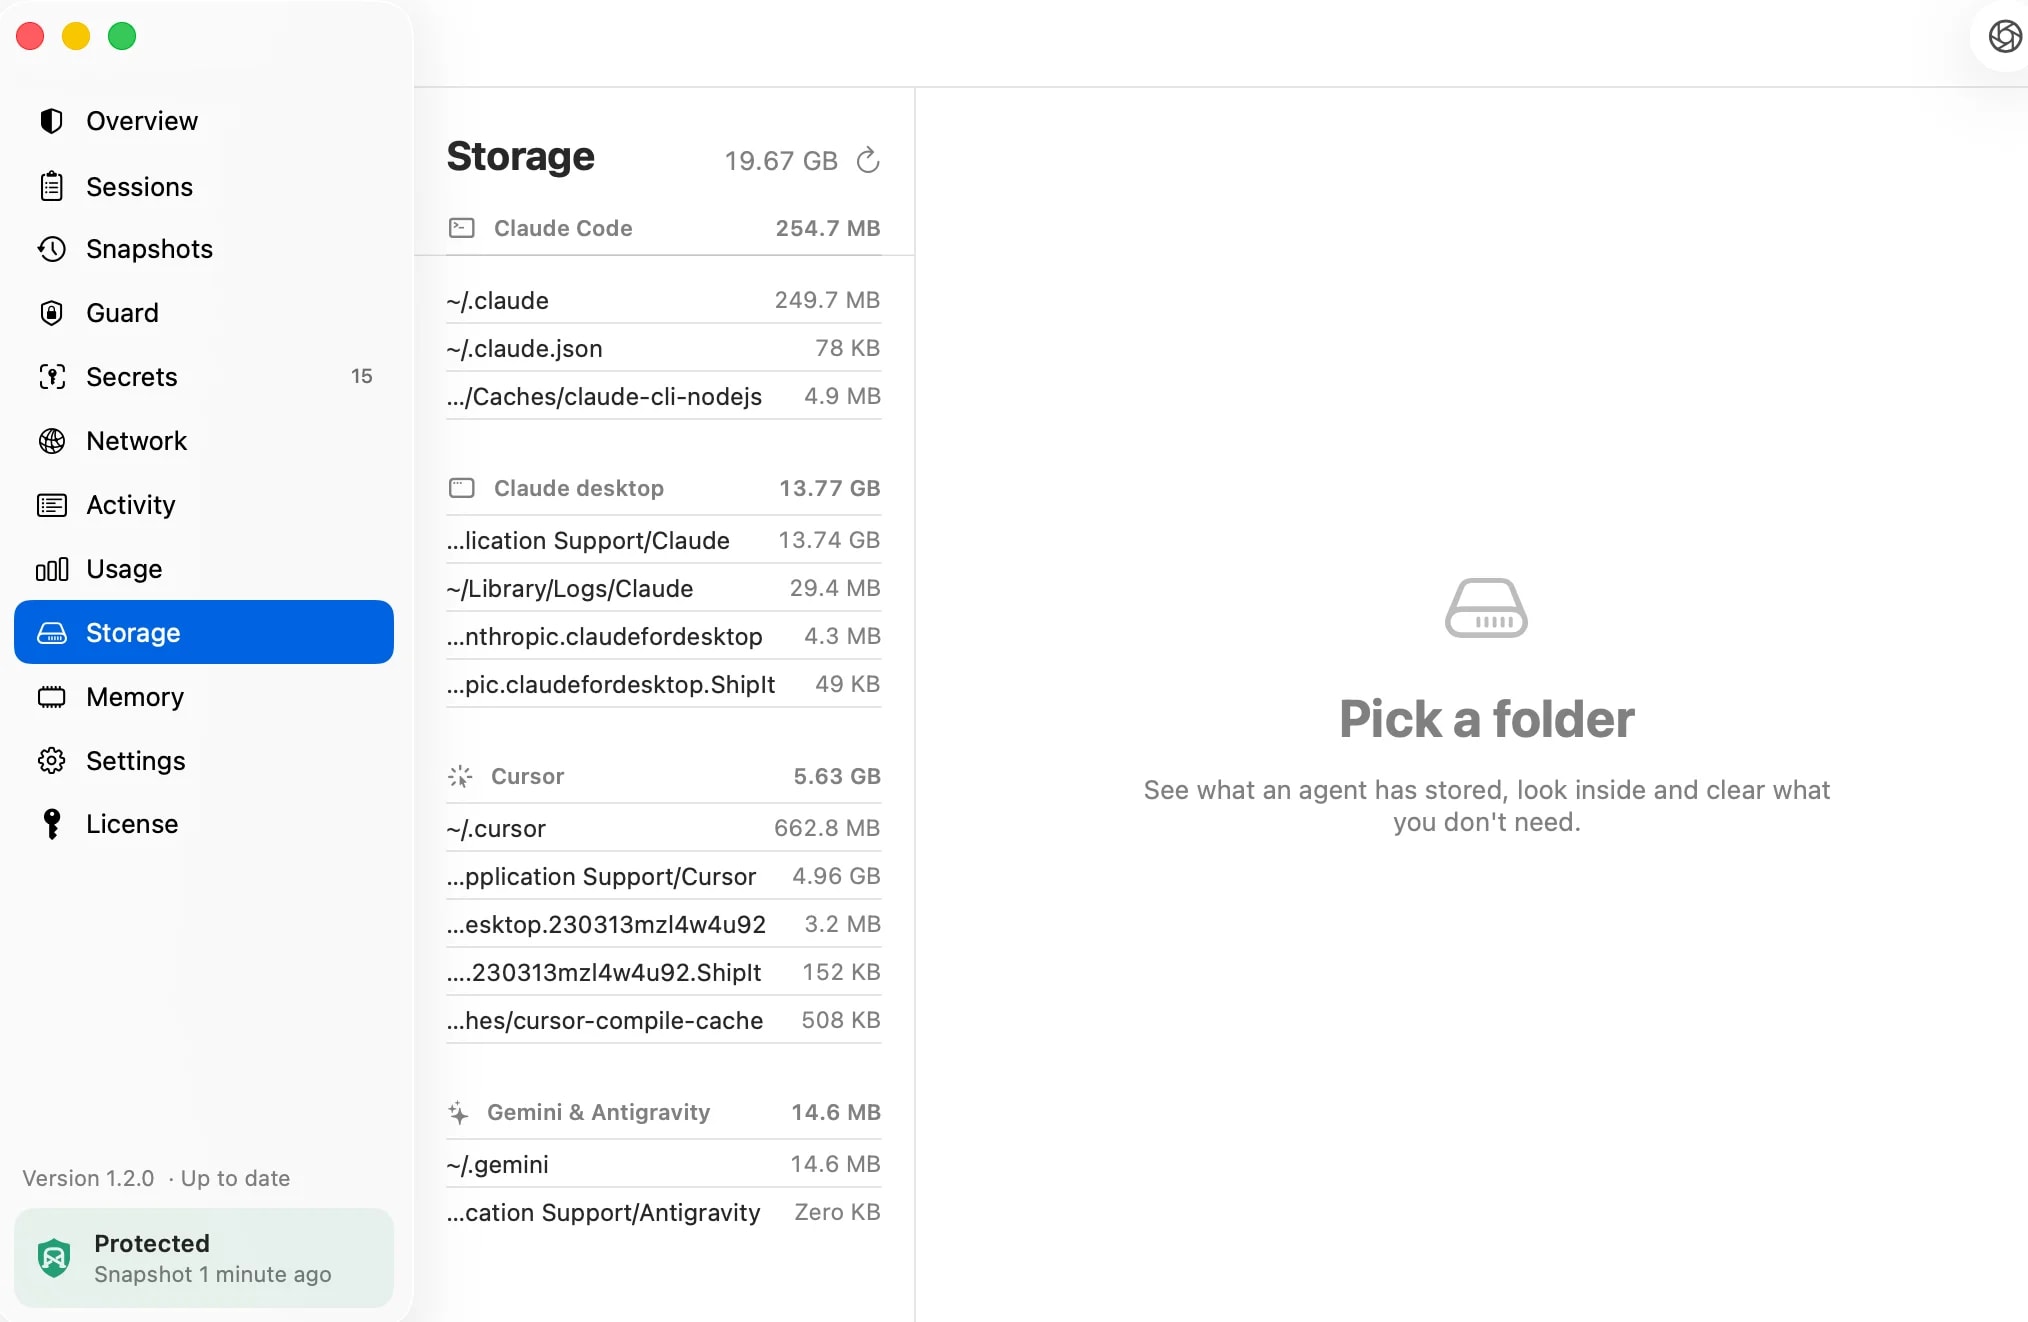Click the Snapshots clock icon

tap(51, 249)
